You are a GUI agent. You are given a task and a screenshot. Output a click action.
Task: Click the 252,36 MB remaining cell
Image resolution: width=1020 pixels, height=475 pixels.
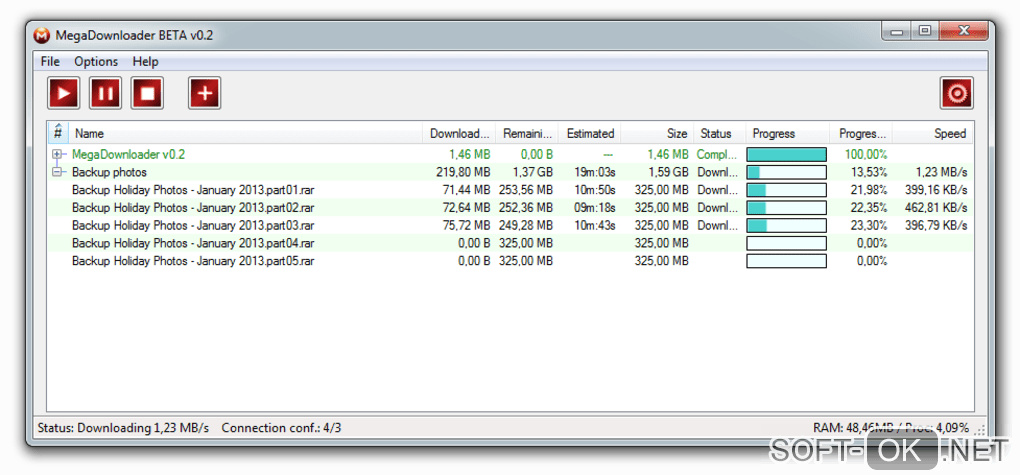tap(526, 208)
